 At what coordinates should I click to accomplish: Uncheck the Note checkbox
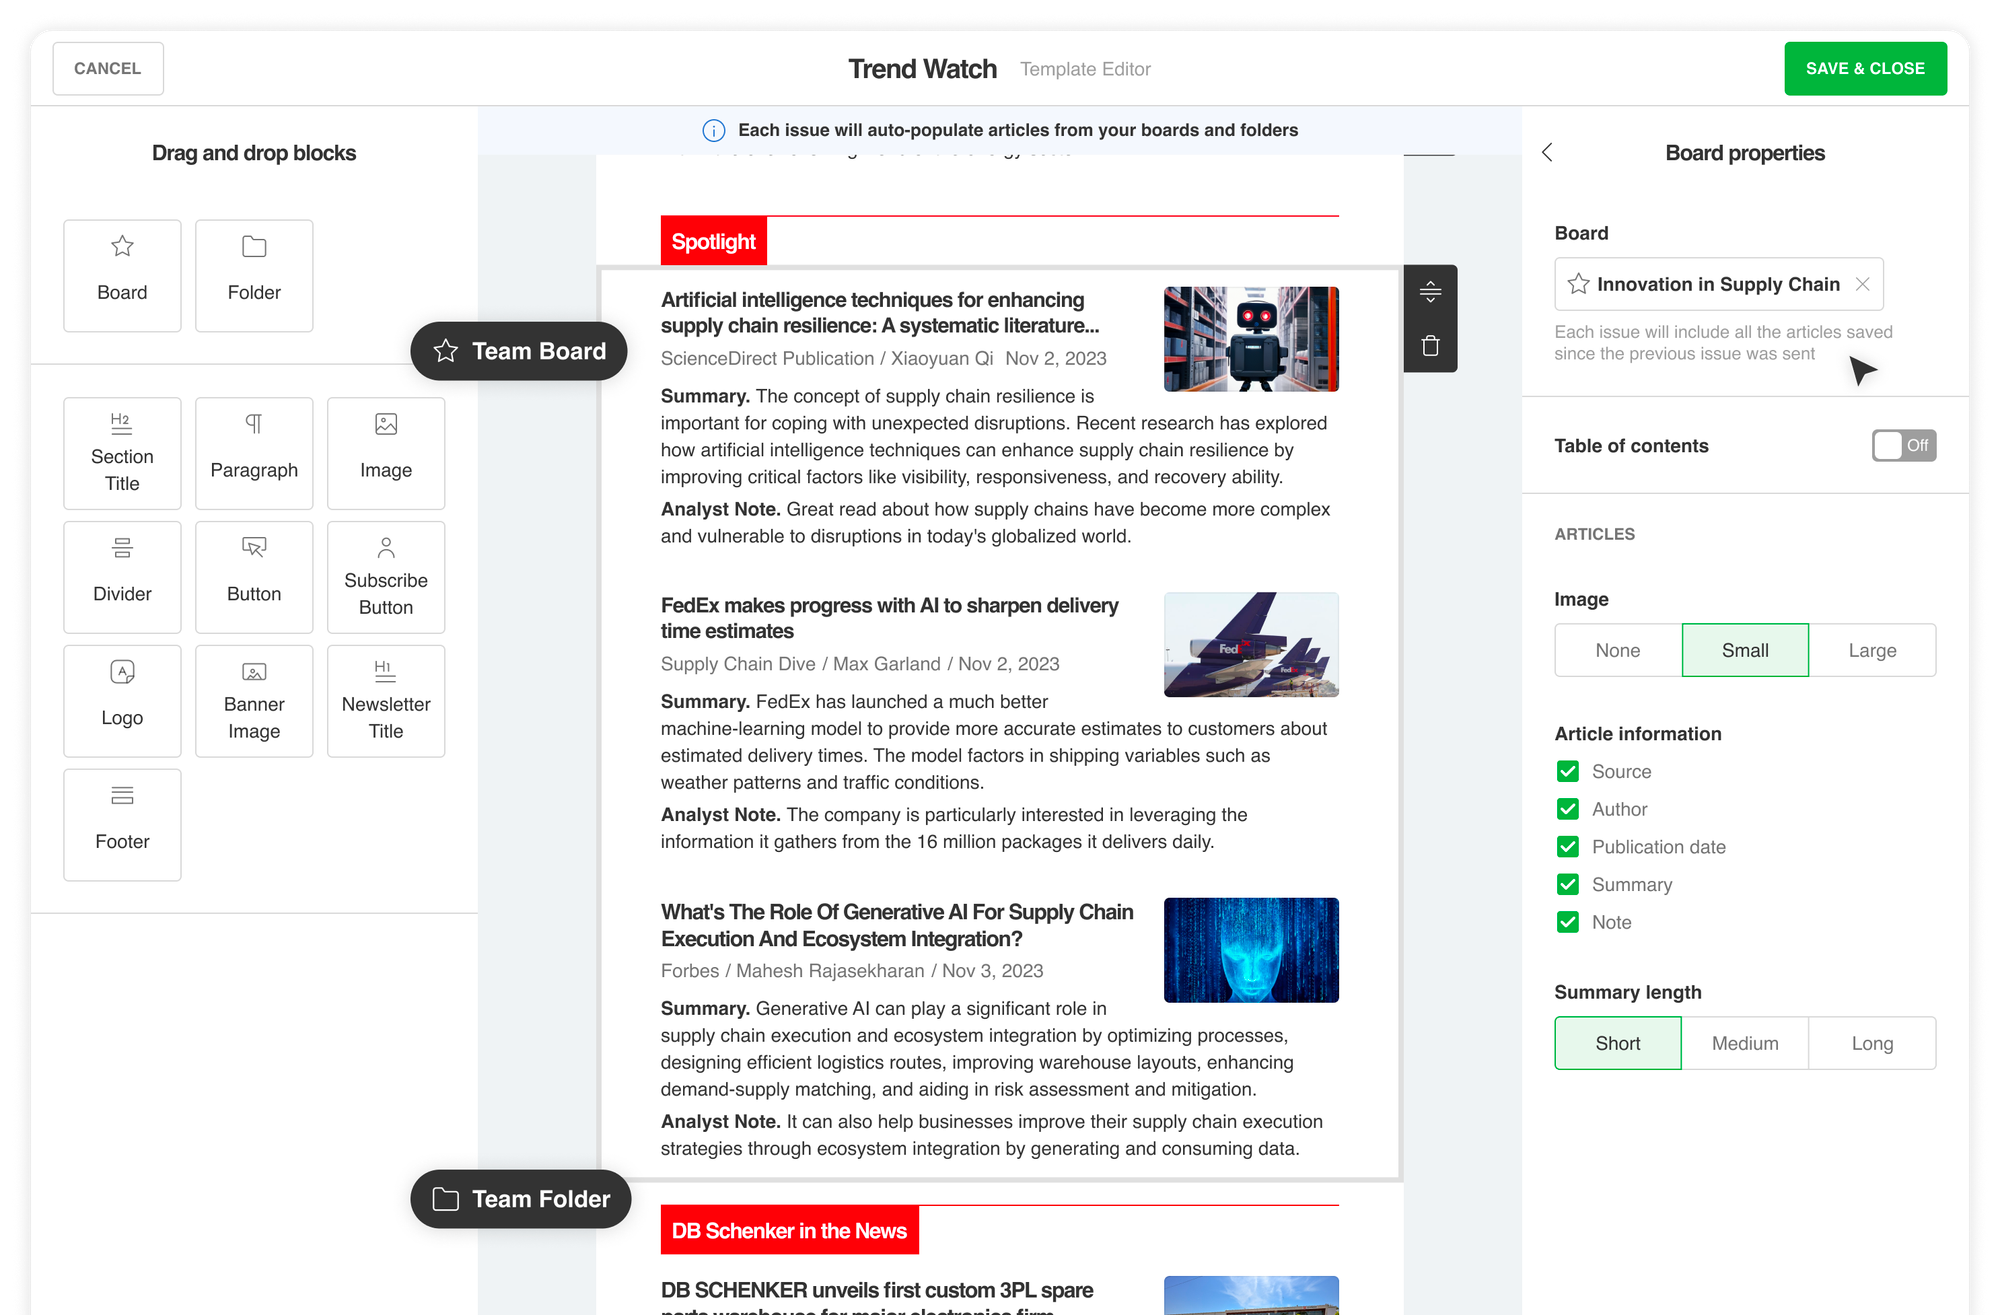(x=1568, y=922)
